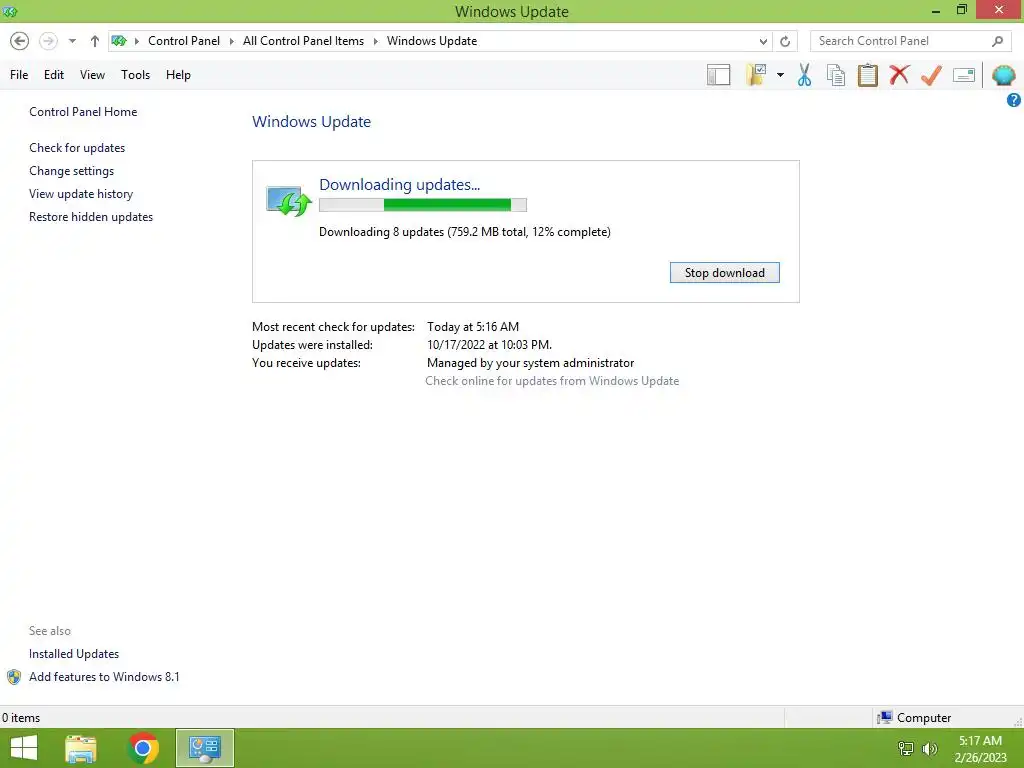Click the green download progress bar
The width and height of the screenshot is (1024, 768).
click(423, 205)
